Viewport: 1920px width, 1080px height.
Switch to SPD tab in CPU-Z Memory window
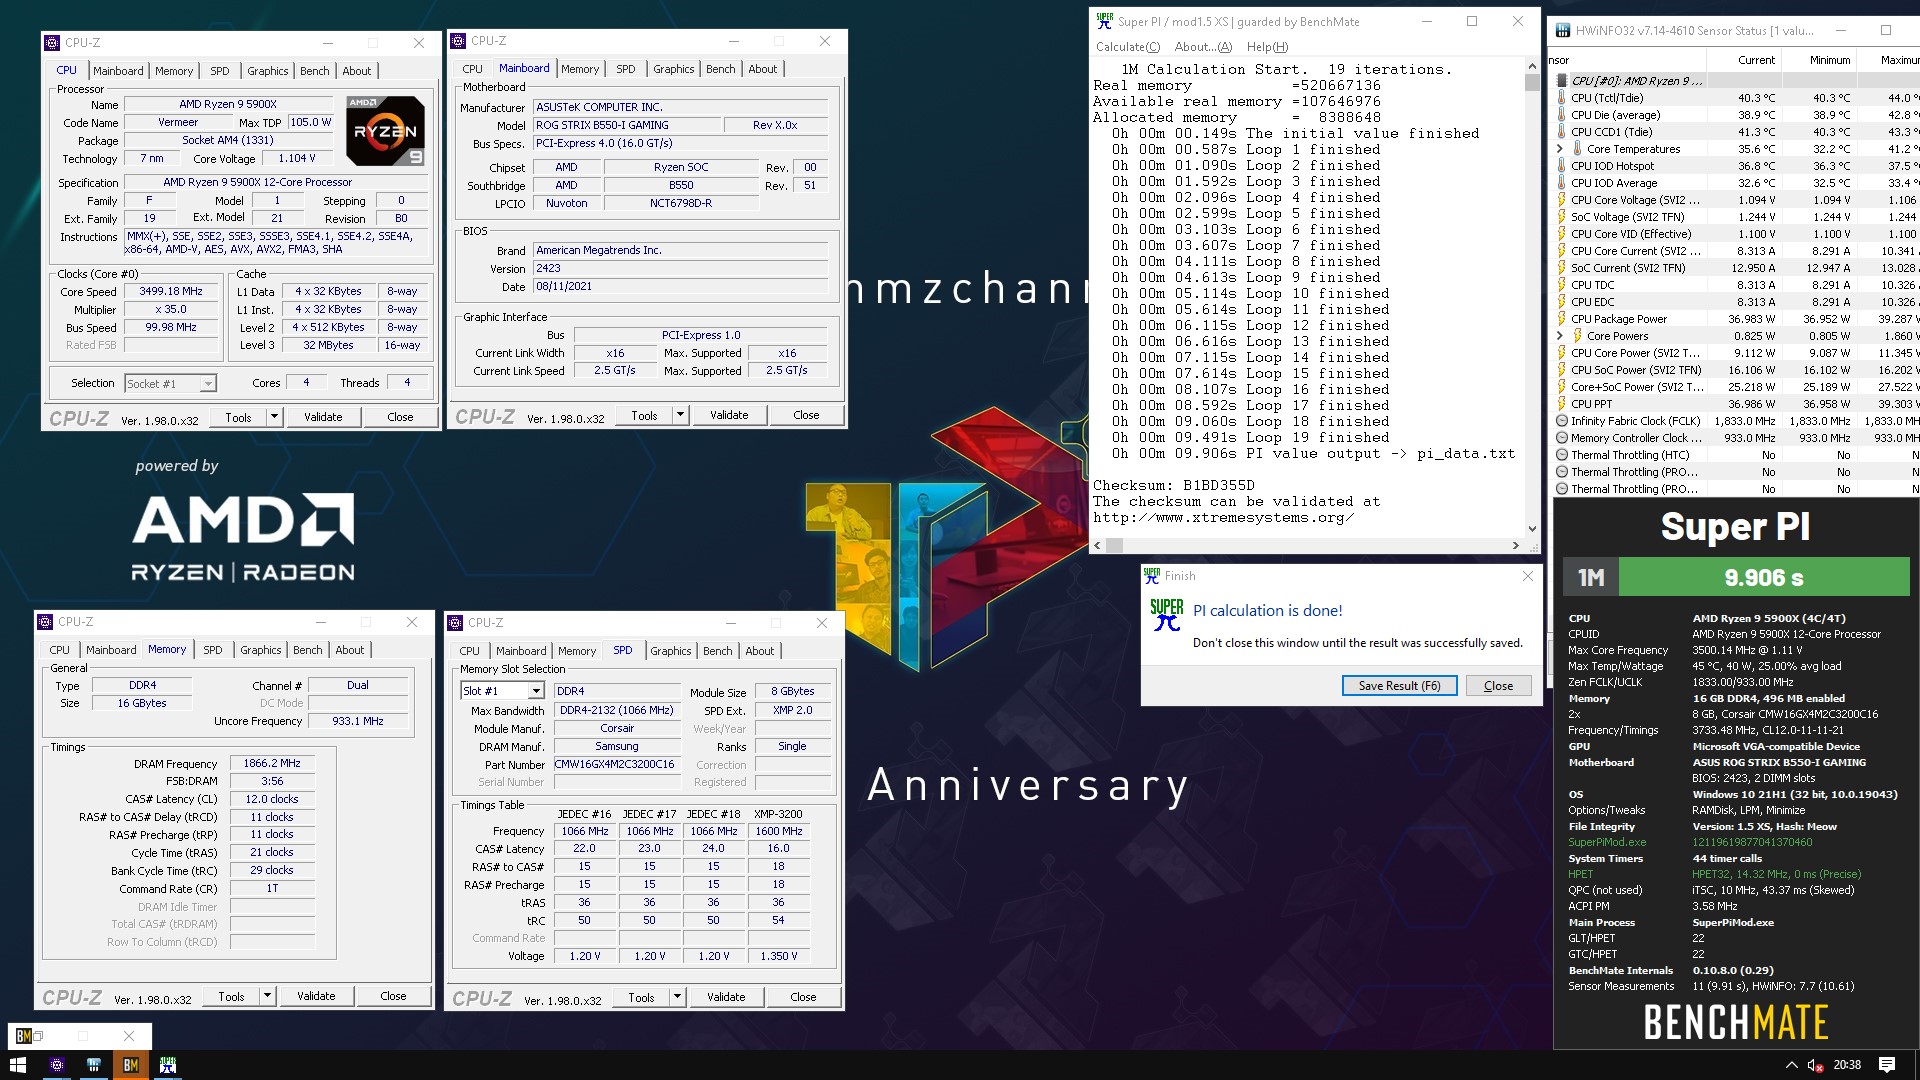pos(213,650)
